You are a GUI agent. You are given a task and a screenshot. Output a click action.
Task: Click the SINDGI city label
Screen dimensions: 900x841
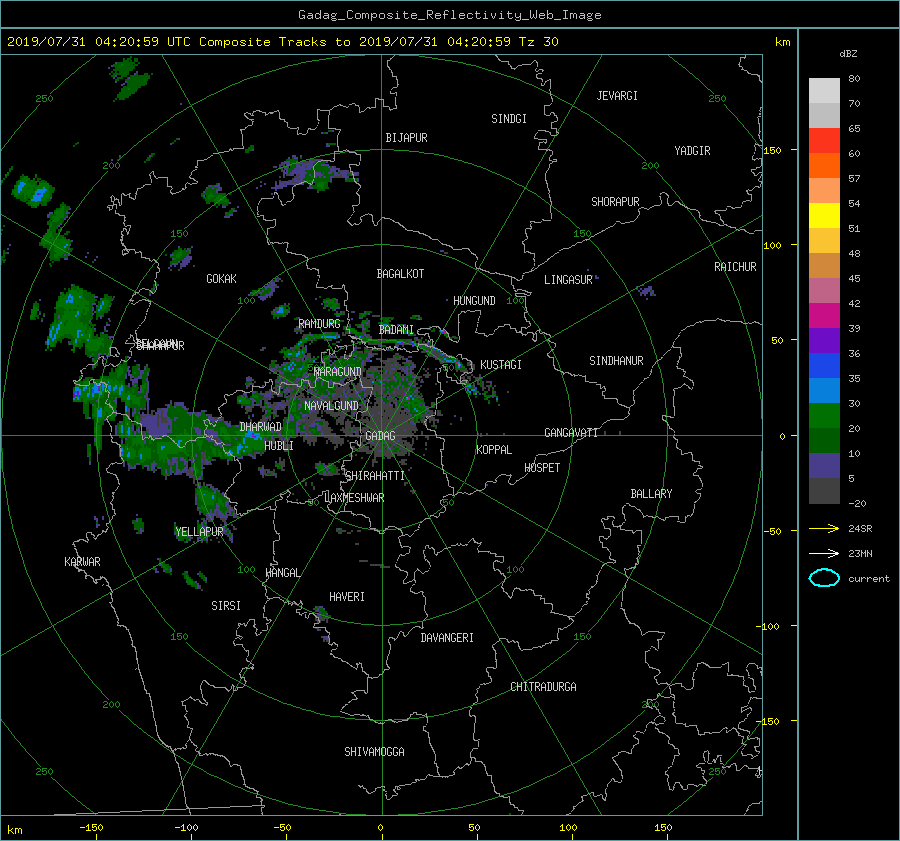click(x=509, y=119)
